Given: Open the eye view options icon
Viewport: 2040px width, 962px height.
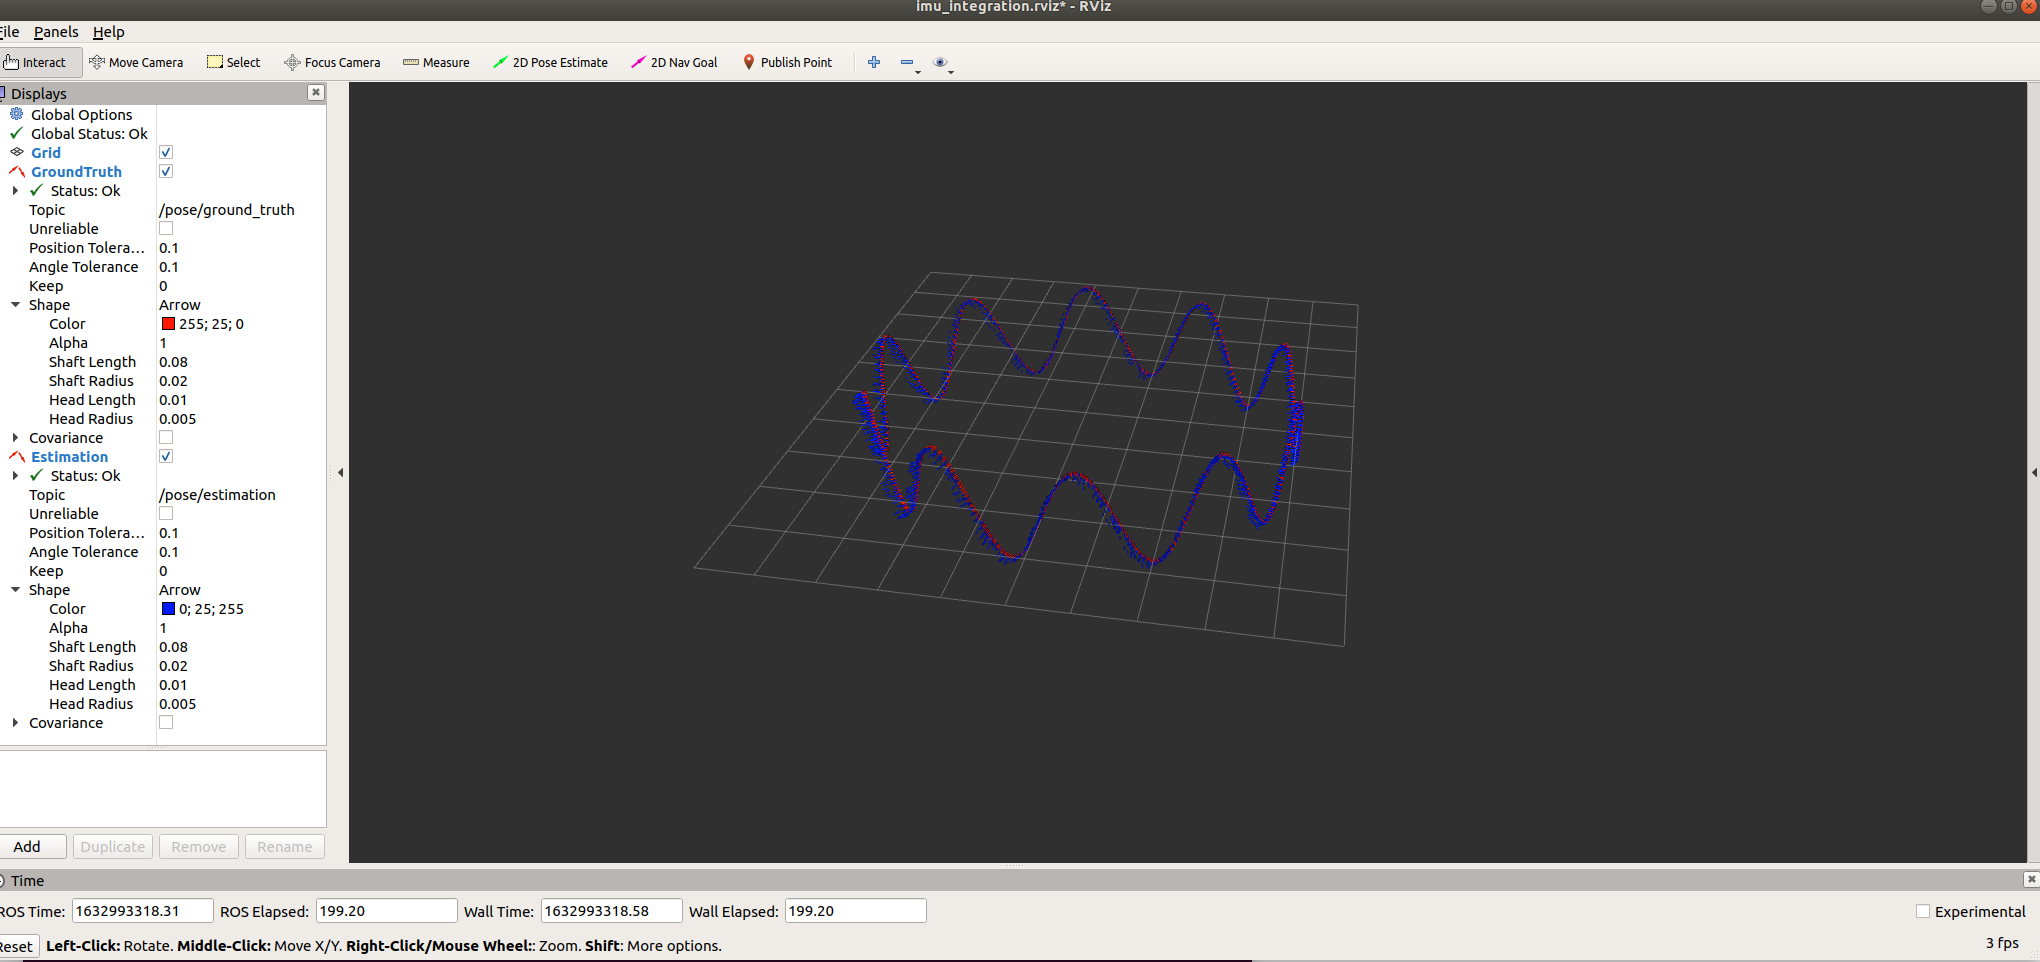Looking at the screenshot, I should click(x=940, y=62).
